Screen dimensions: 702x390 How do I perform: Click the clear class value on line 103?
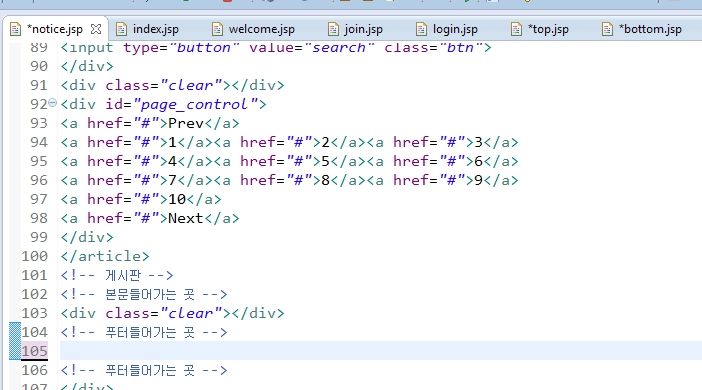pos(191,313)
